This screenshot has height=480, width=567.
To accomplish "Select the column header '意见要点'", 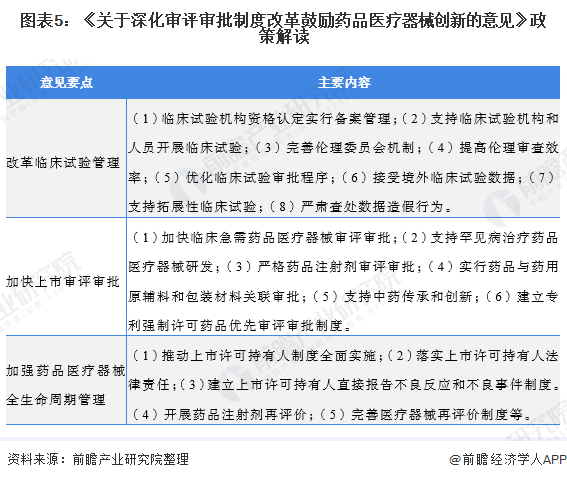I will tap(66, 82).
